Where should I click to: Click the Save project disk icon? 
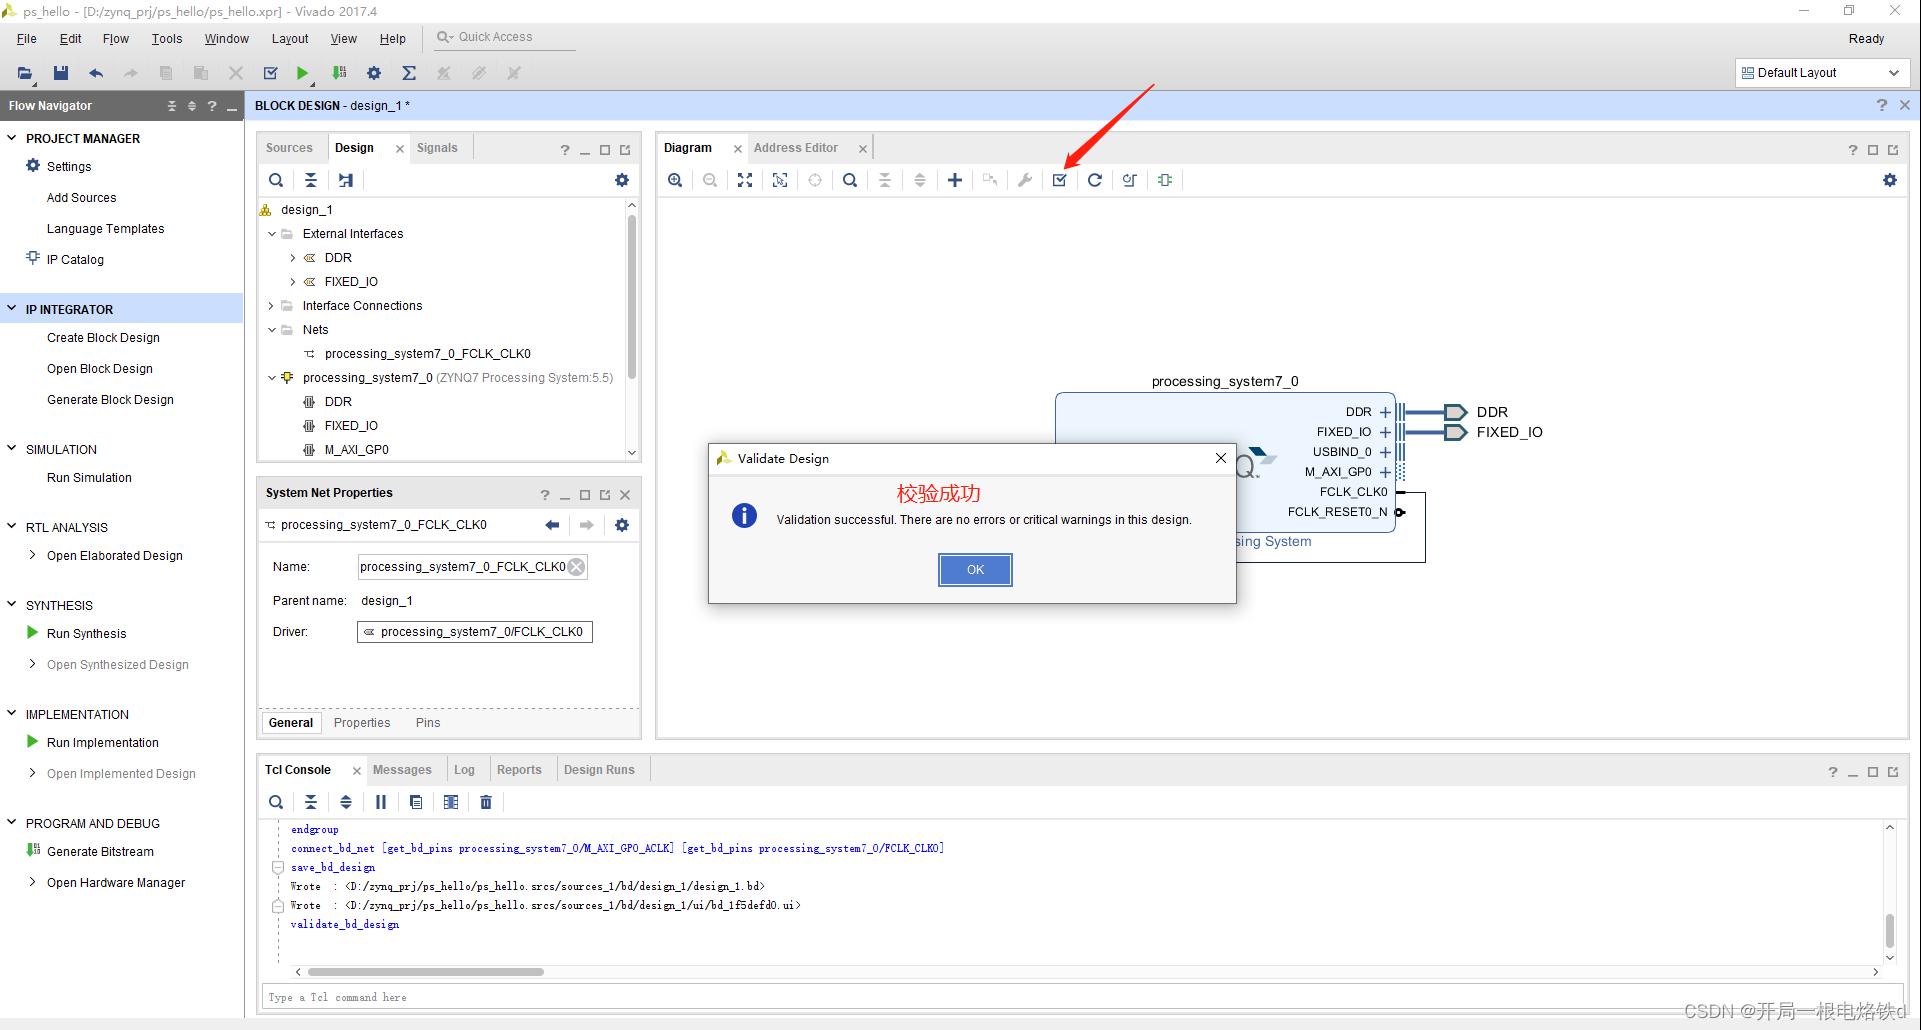click(61, 73)
